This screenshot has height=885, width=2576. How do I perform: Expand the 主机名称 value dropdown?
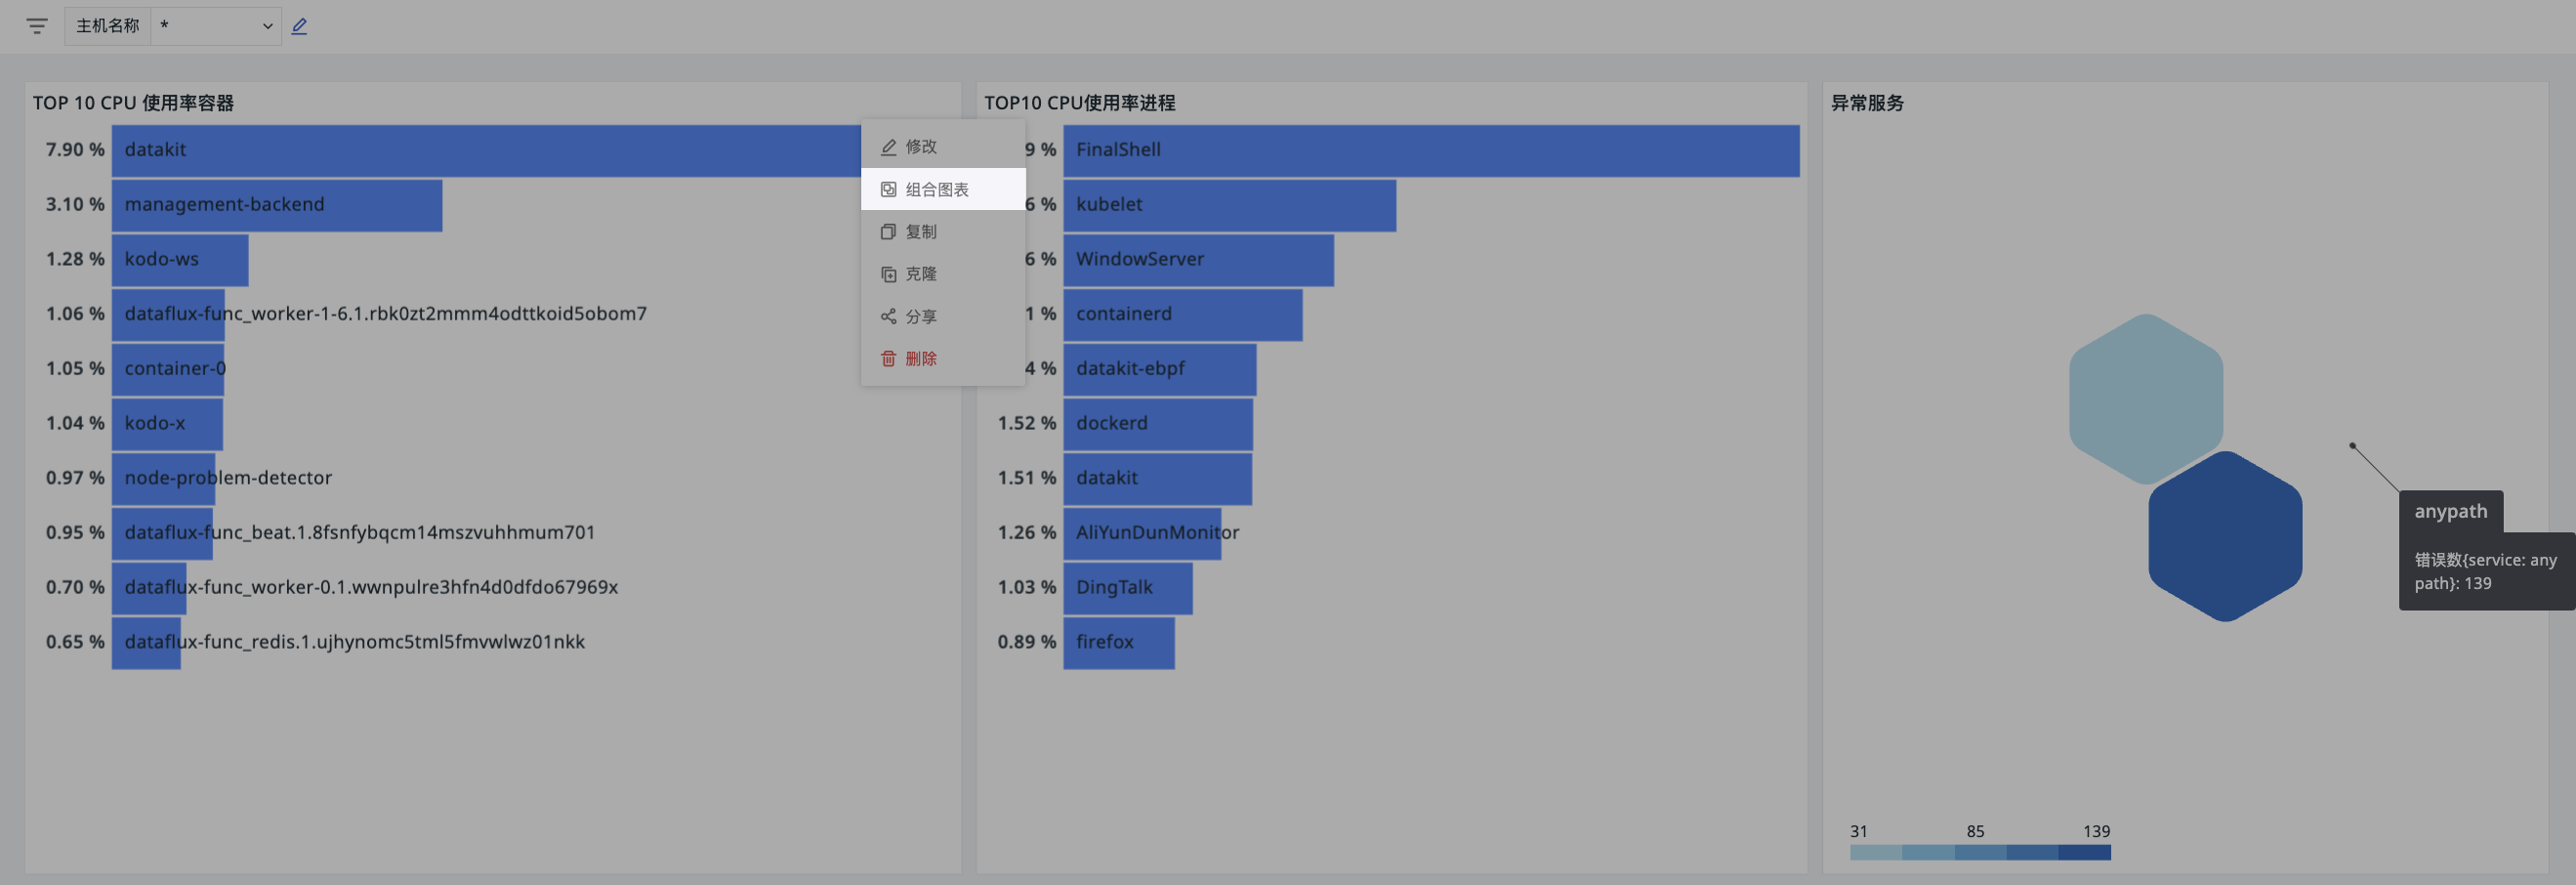[x=216, y=26]
